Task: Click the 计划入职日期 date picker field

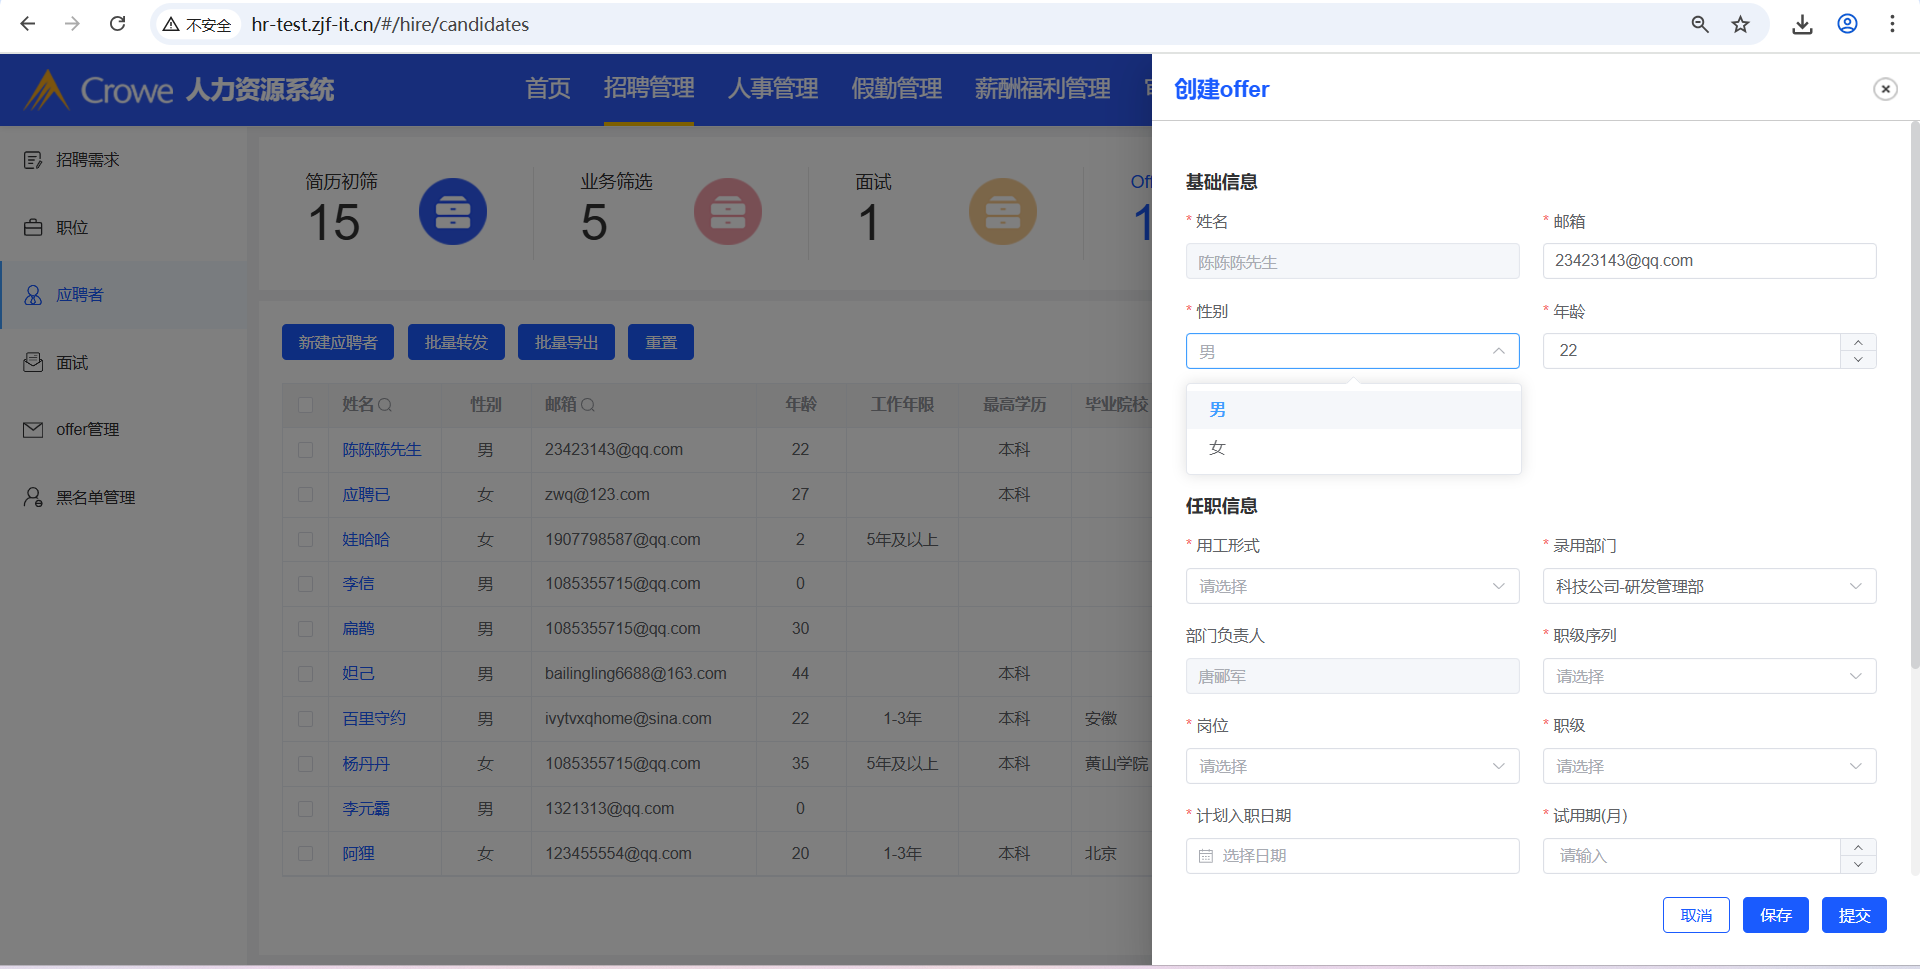Action: 1352,856
